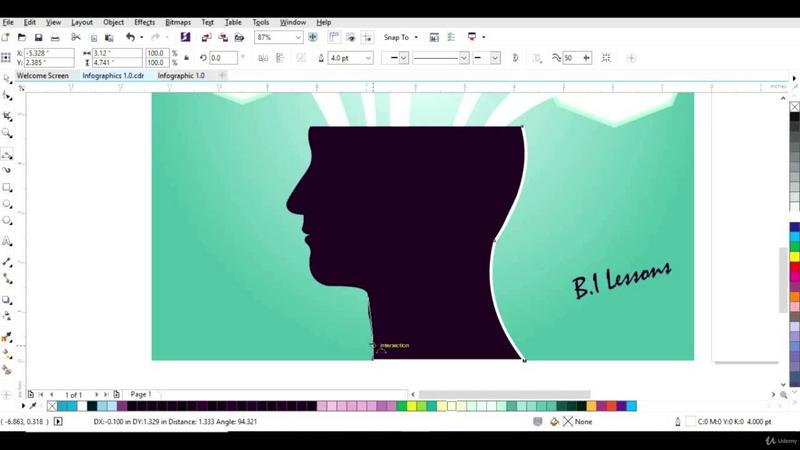Open the File menu
Viewport: 800px width, 450px height.
click(8, 22)
